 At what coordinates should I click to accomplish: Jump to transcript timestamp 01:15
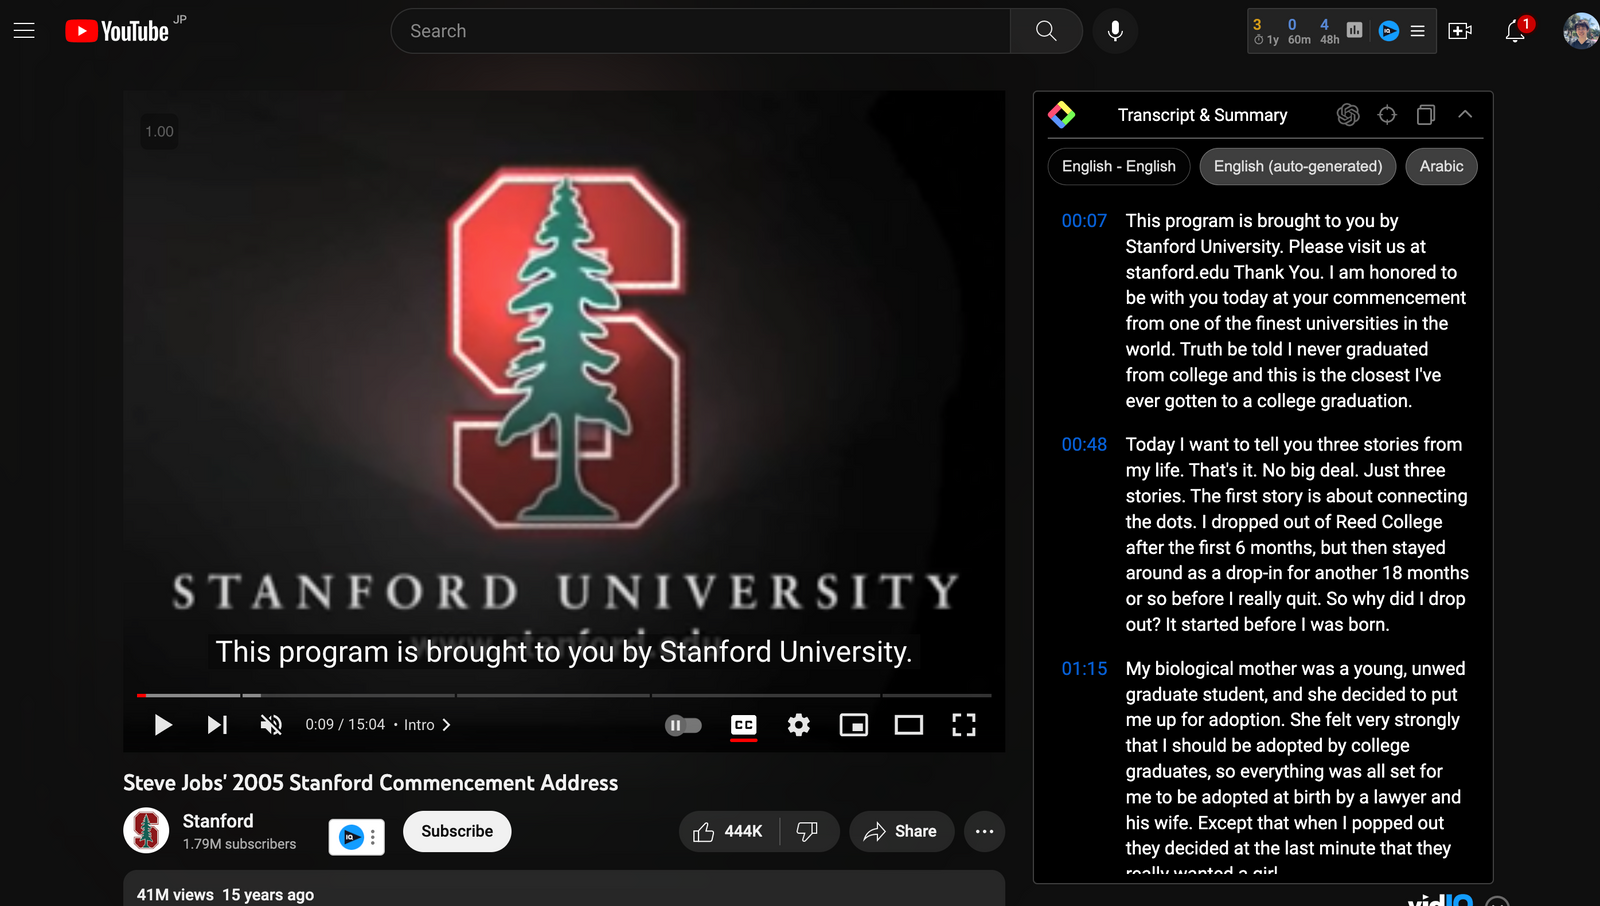click(1084, 669)
